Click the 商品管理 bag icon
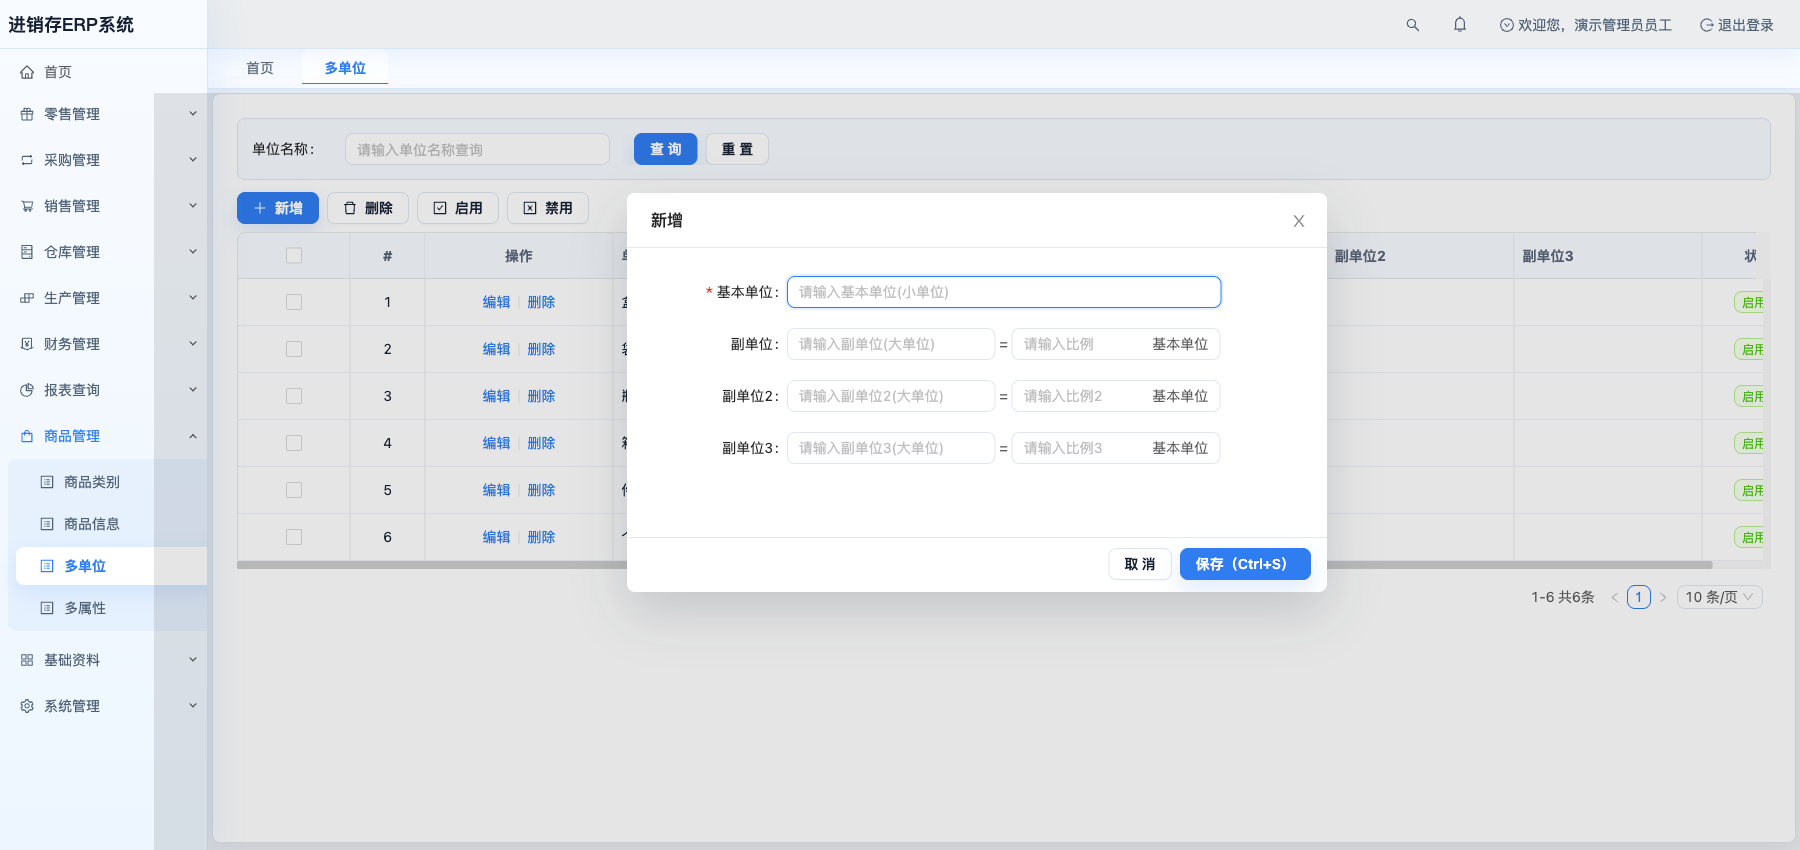 pyautogui.click(x=27, y=436)
